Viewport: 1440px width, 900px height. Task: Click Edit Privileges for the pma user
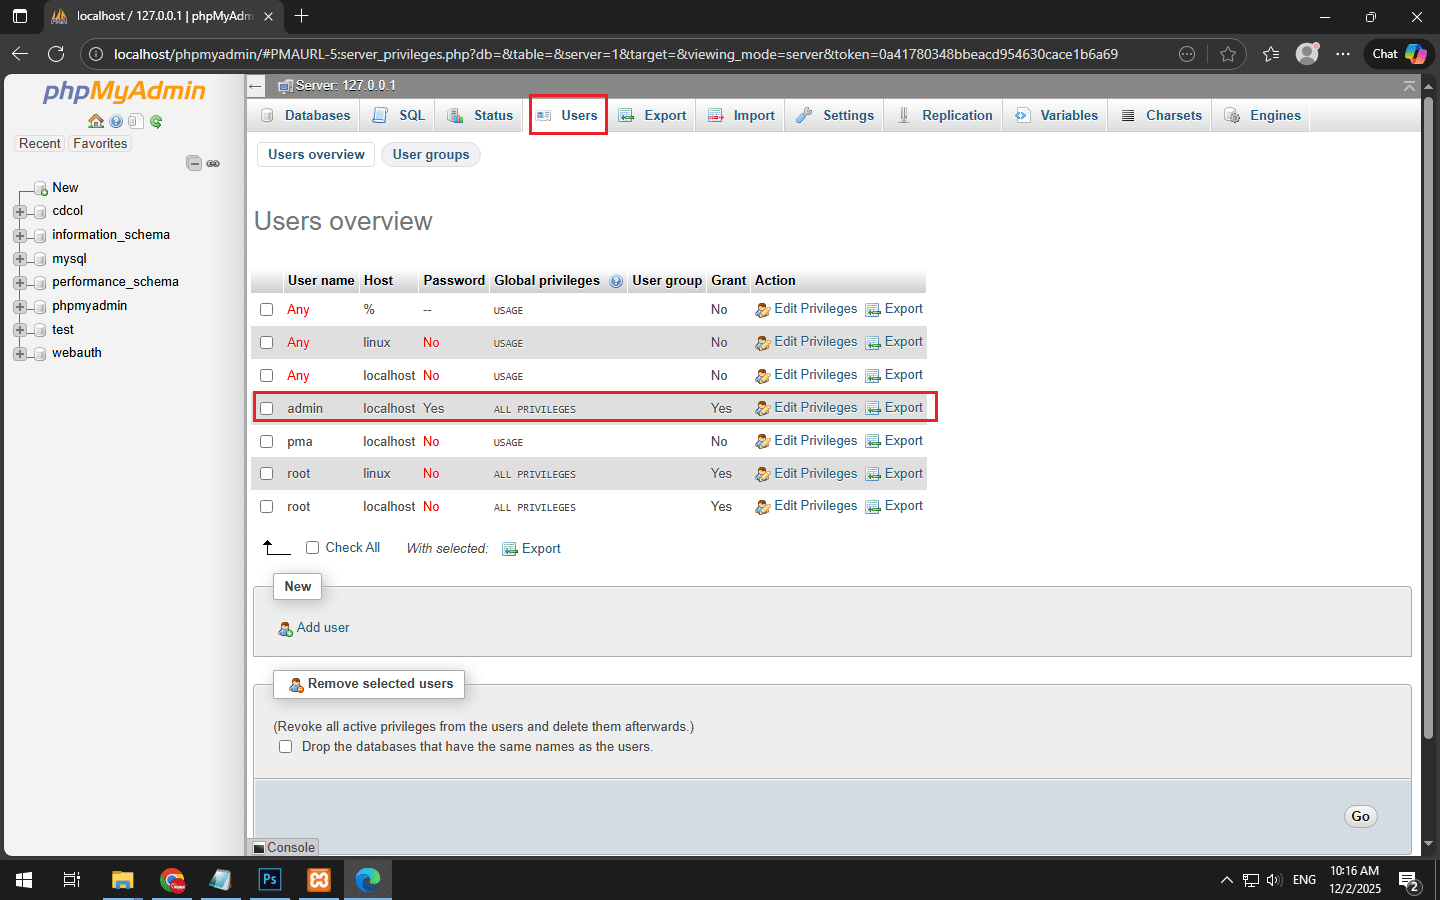click(x=814, y=441)
